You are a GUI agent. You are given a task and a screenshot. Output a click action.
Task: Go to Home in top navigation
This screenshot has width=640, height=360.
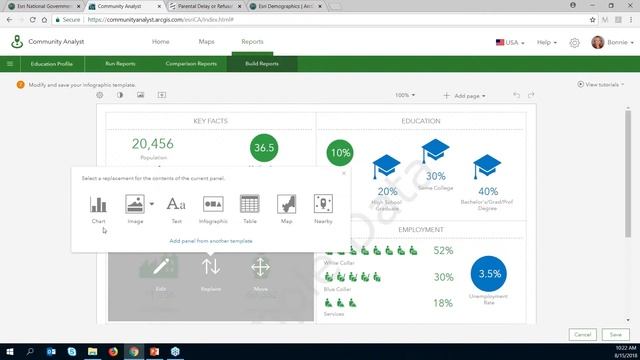(161, 42)
